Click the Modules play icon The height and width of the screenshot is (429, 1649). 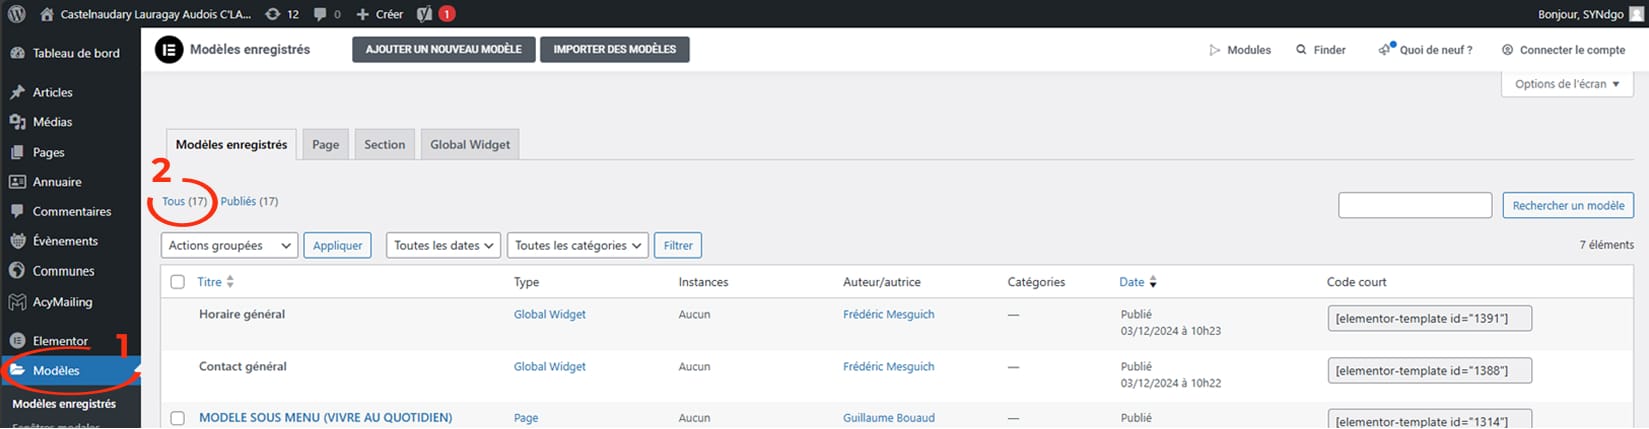(1215, 50)
